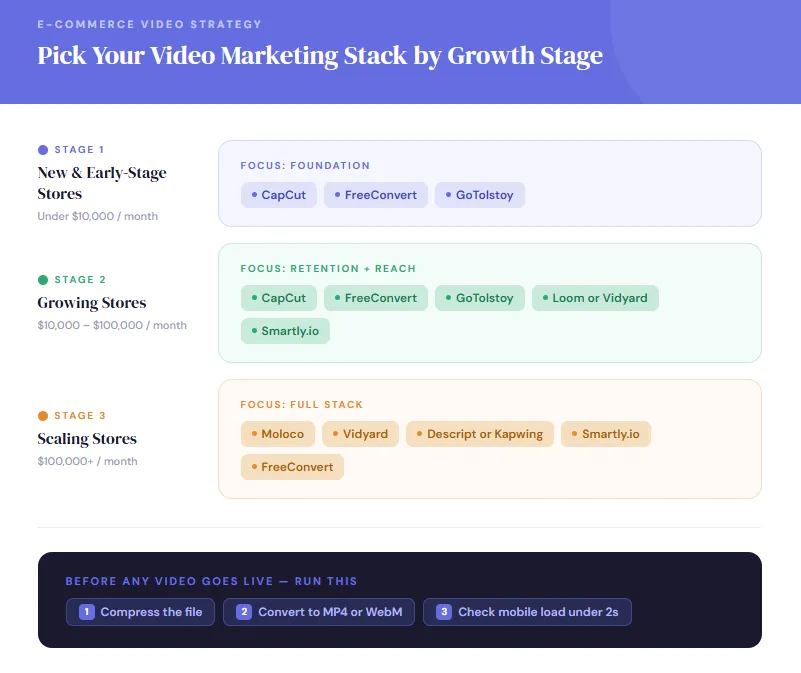Click the FreeConvert chip in Focus: Foundation card
The width and height of the screenshot is (801, 673).
(375, 195)
